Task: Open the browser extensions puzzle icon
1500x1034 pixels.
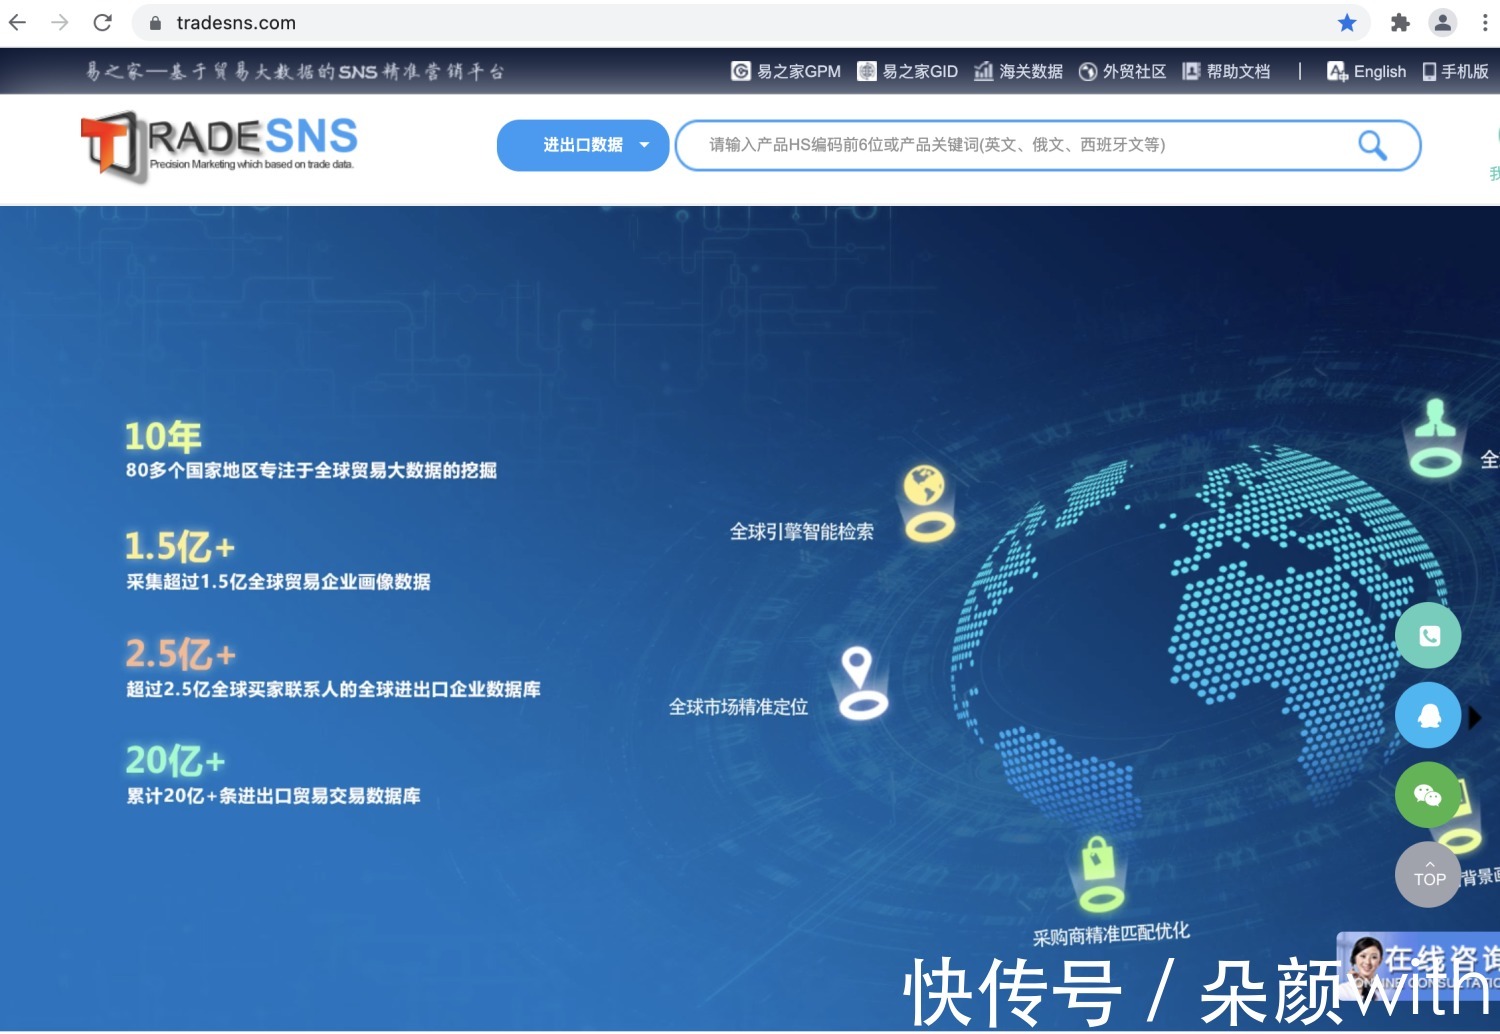Action: [x=1400, y=22]
